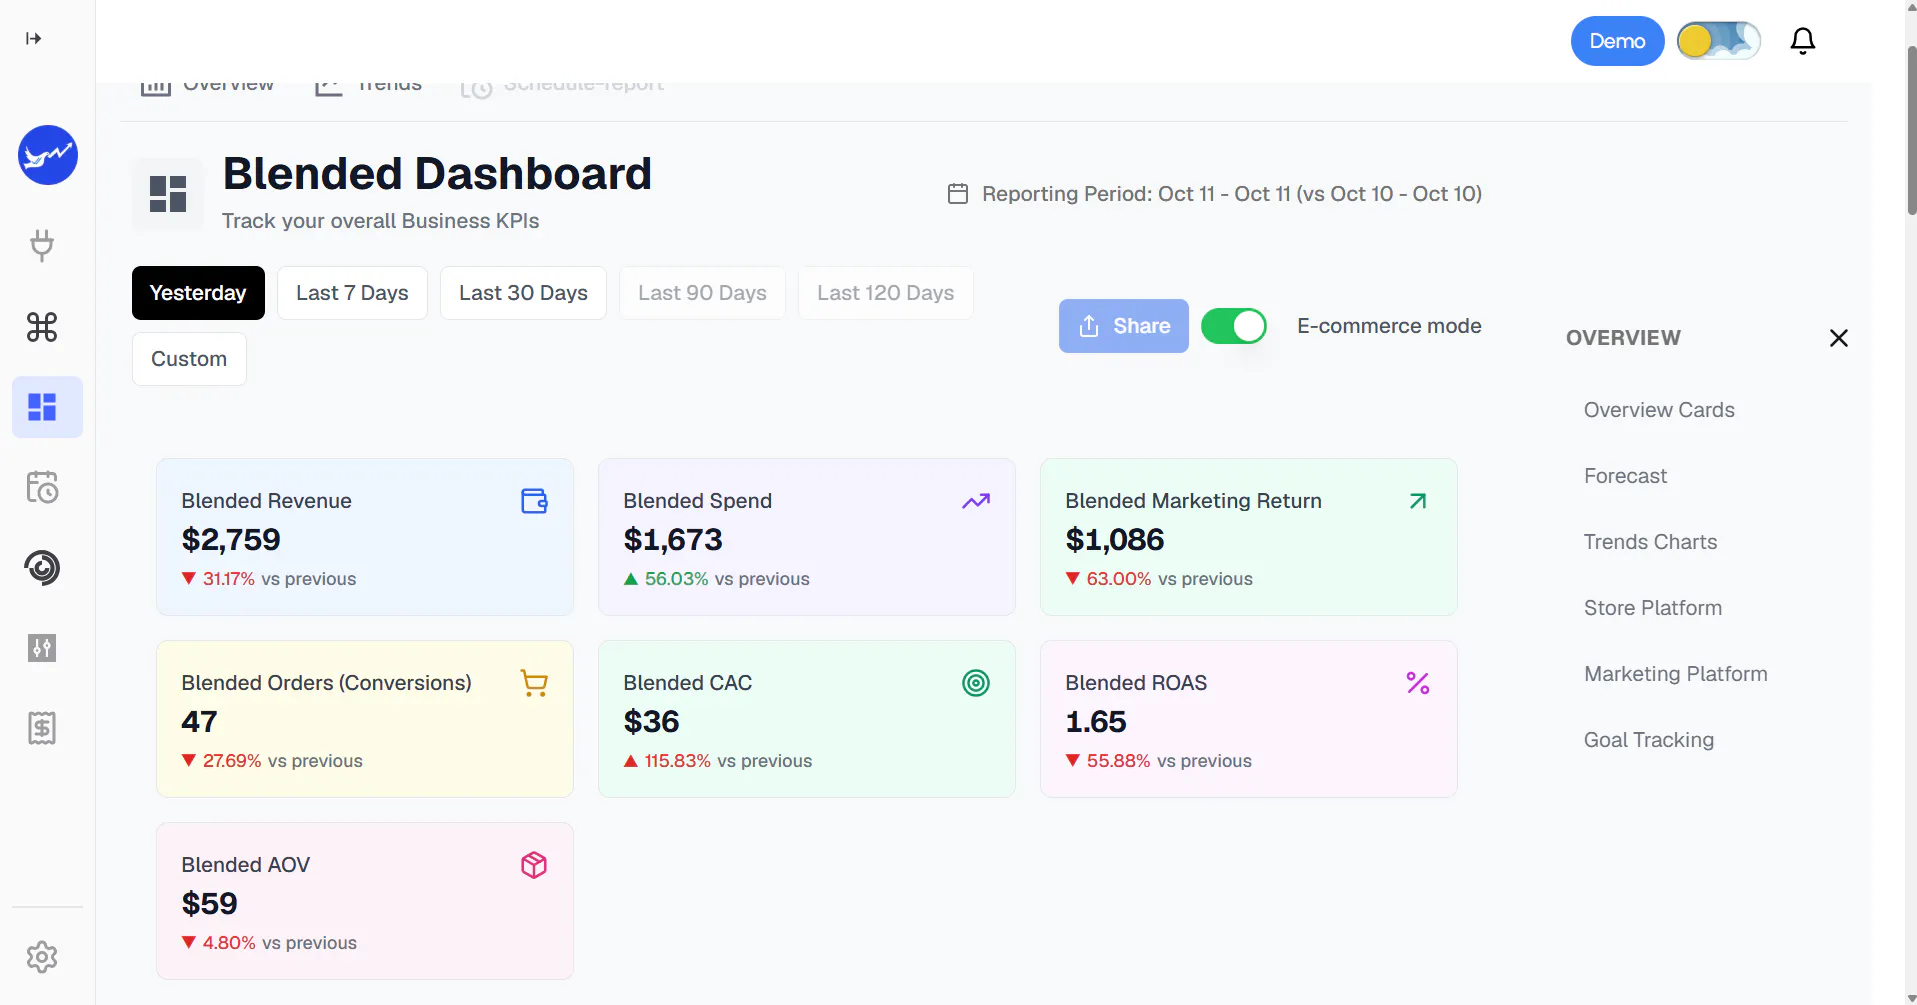This screenshot has width=1917, height=1005.
Task: Select Last 120 Days range
Action: (885, 293)
